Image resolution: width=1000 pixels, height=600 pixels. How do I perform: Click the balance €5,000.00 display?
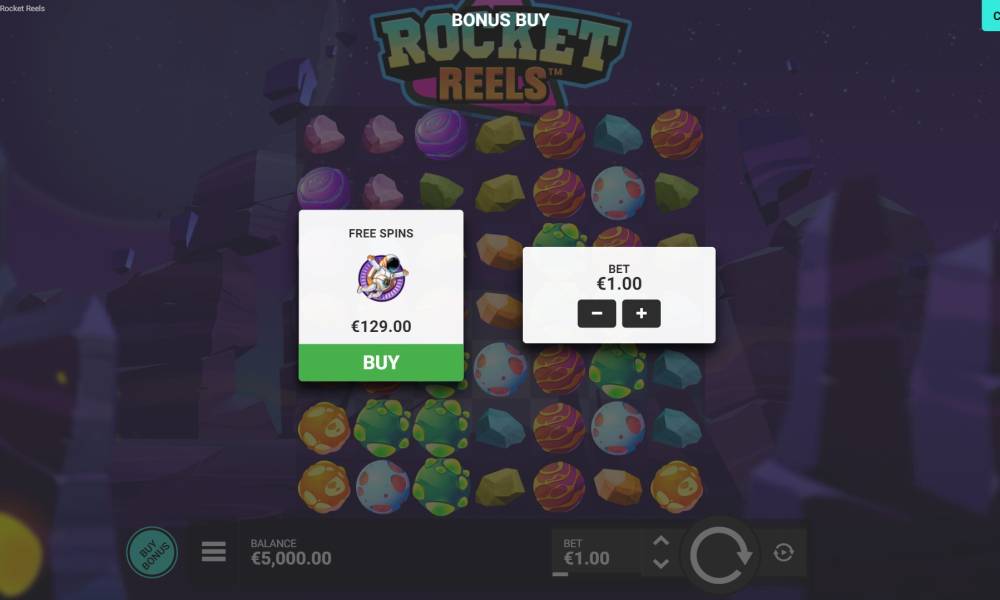(x=291, y=552)
